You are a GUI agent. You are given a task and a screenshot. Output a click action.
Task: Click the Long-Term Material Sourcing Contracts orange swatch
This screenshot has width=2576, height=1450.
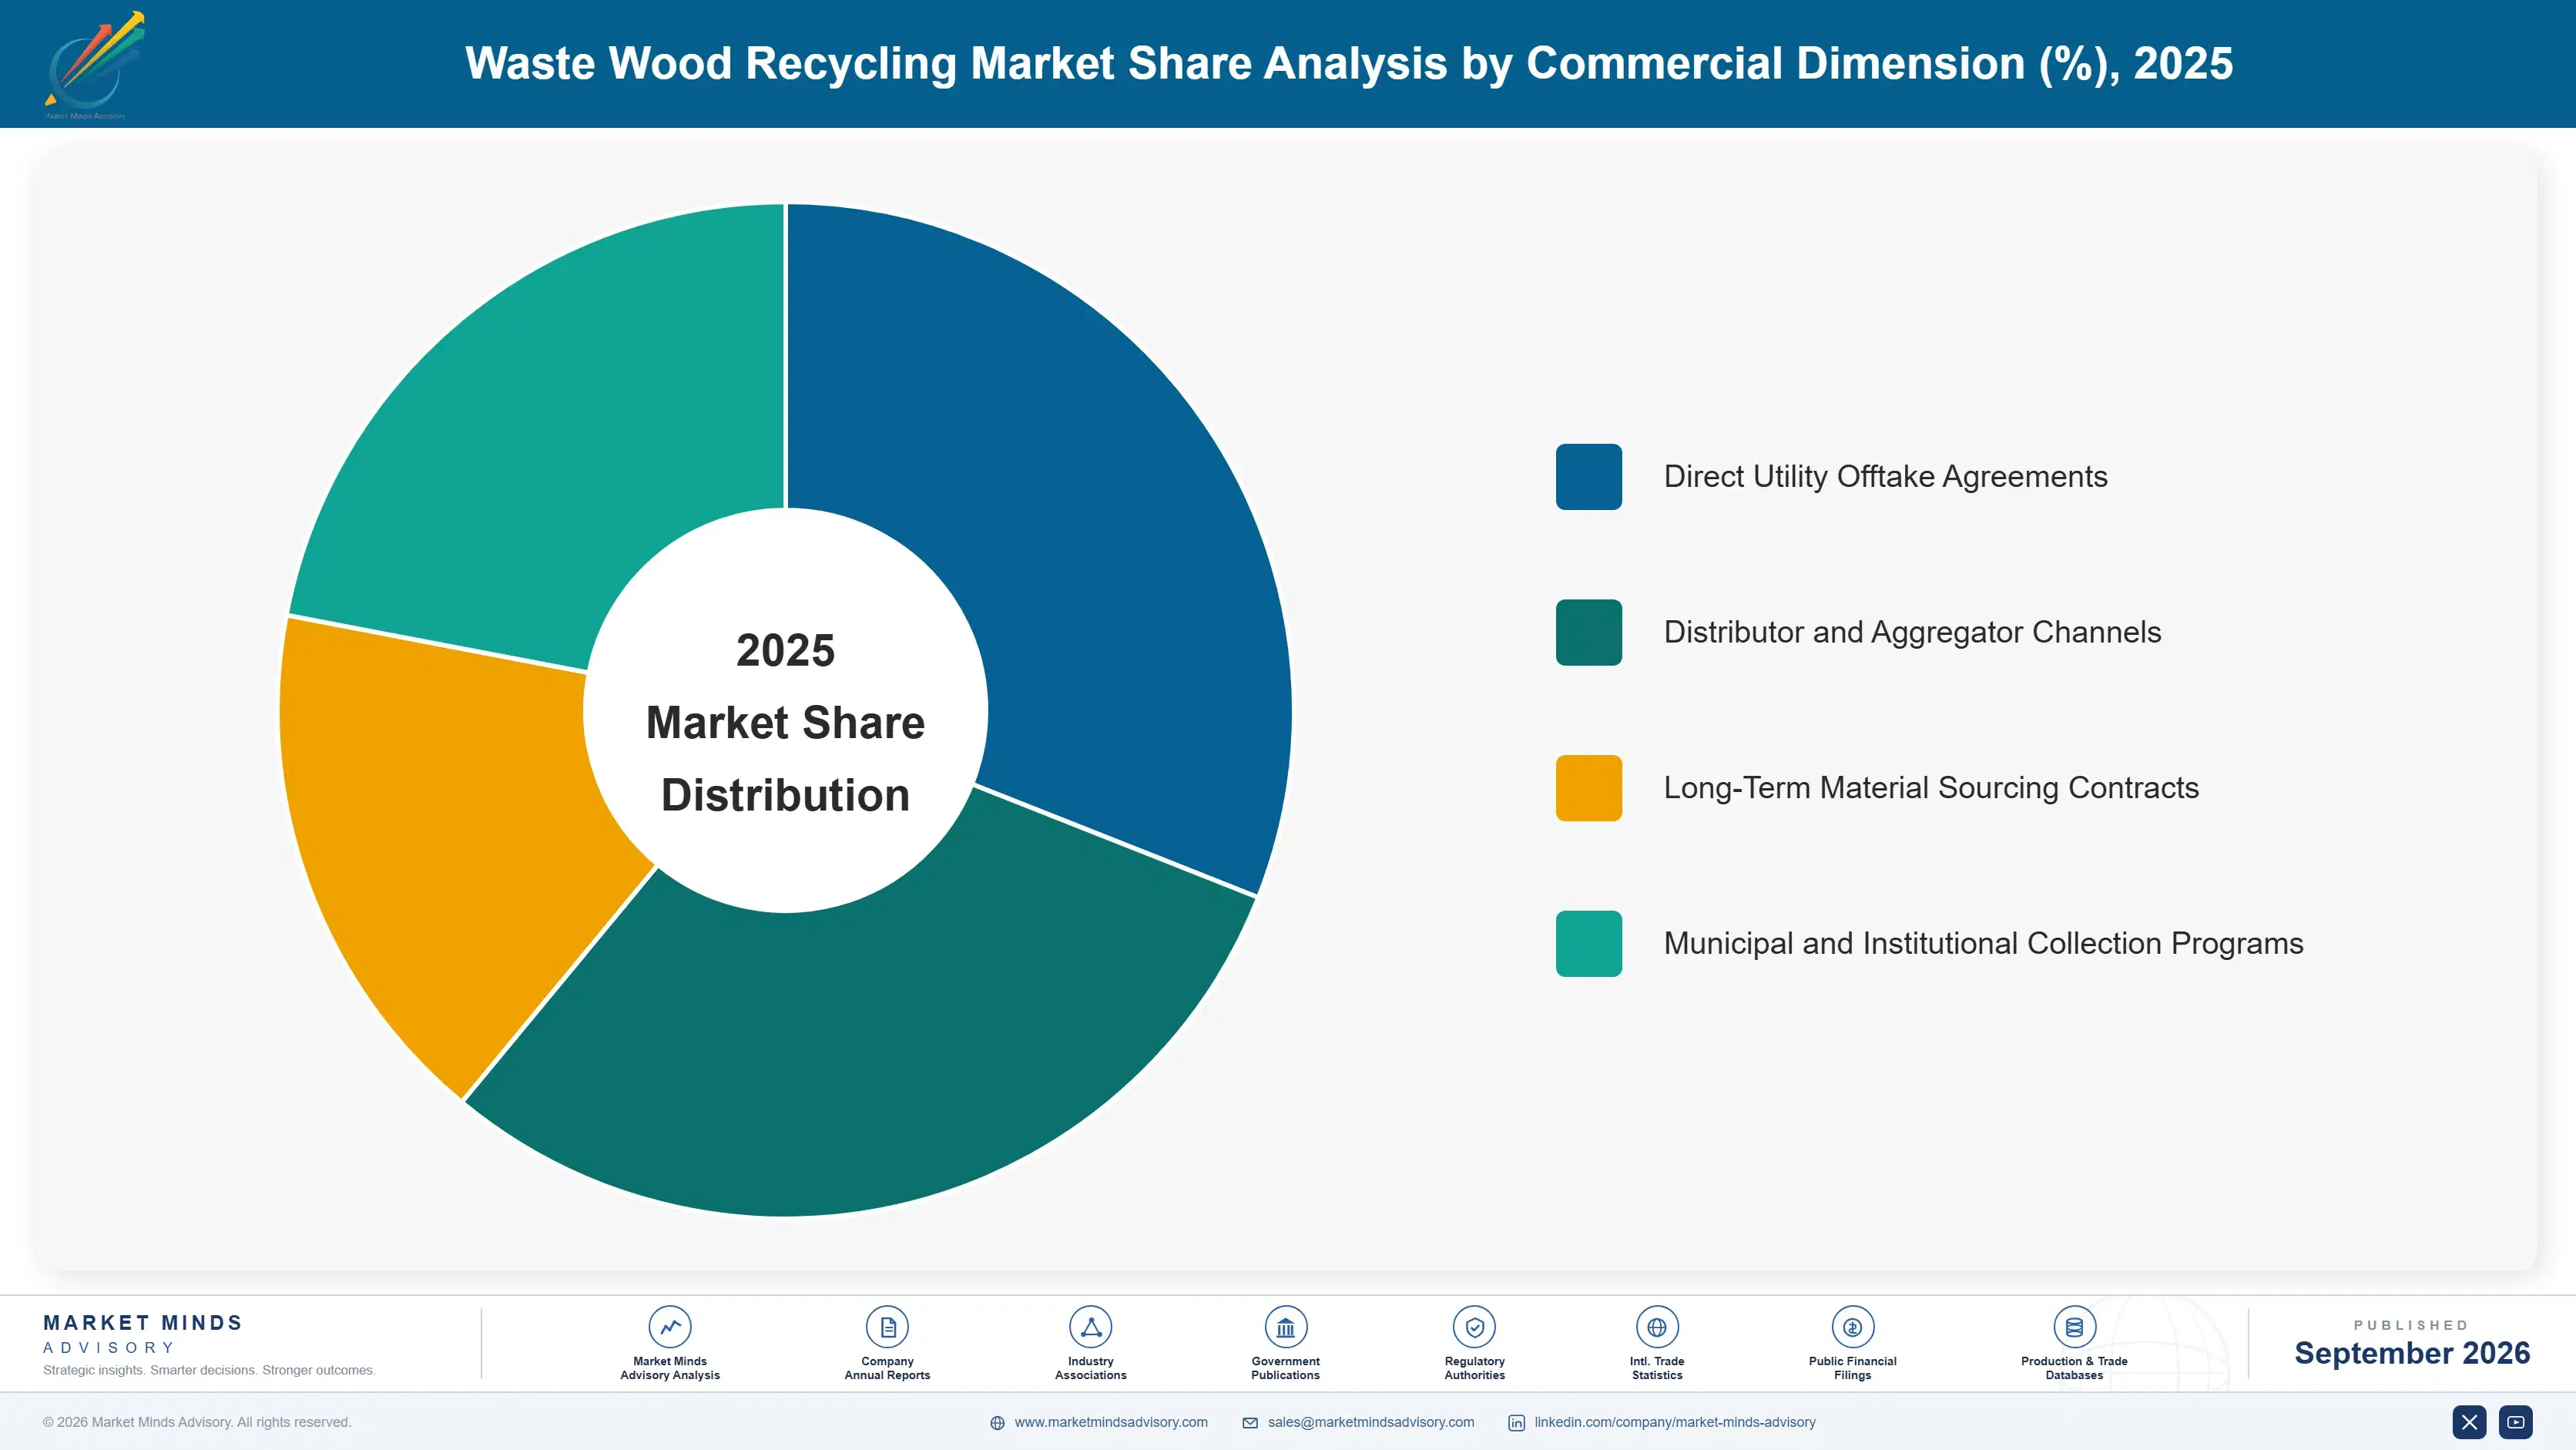click(x=1588, y=788)
